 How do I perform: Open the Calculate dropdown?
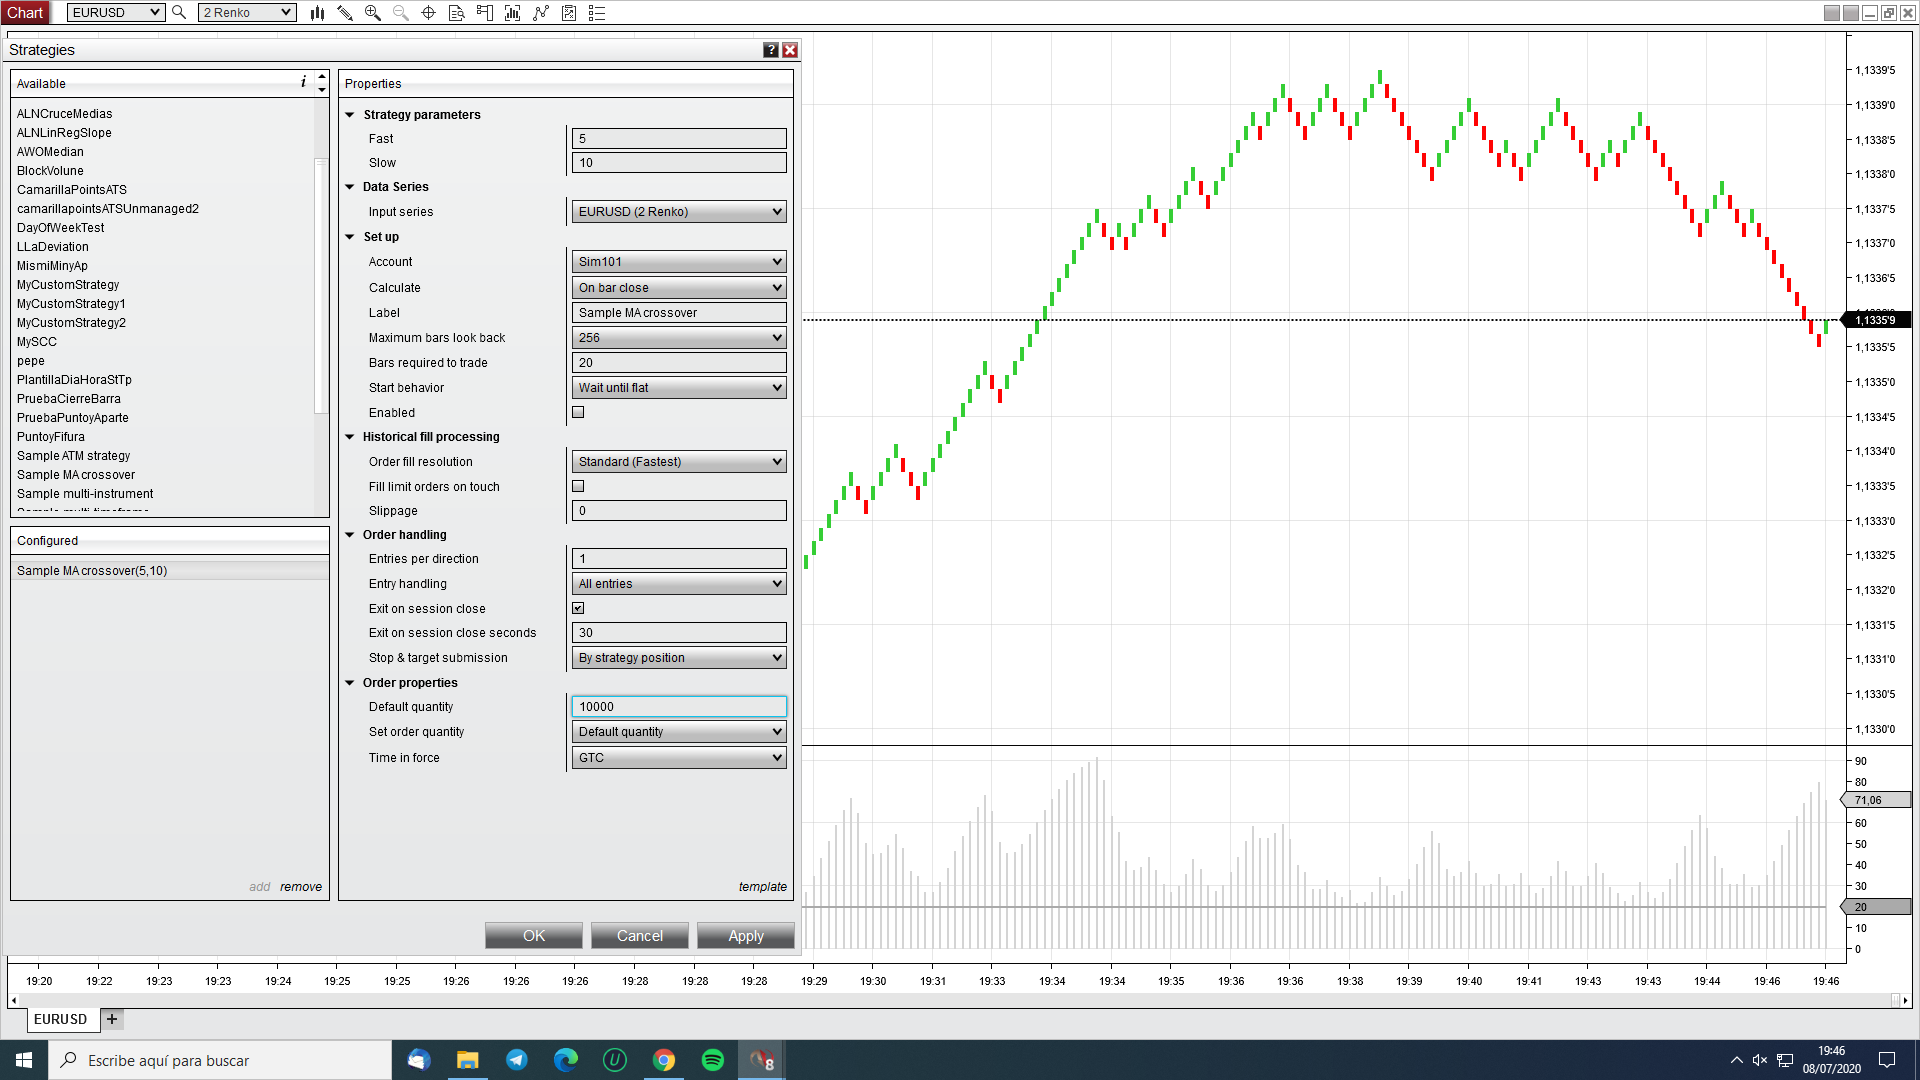679,288
